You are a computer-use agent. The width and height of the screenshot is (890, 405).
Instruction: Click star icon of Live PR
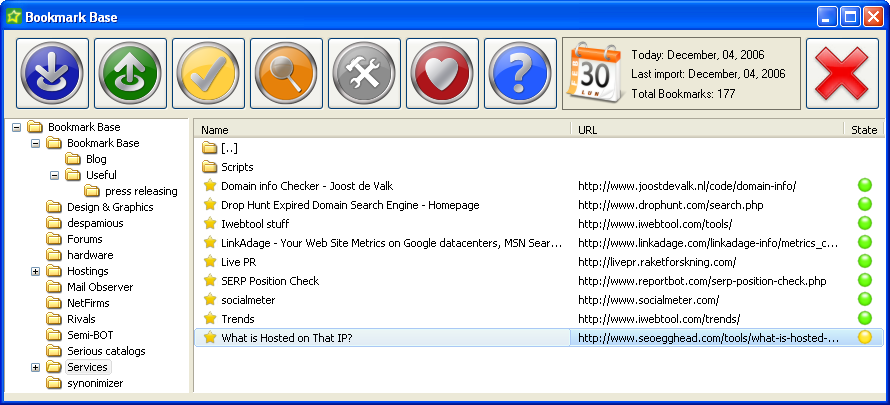210,261
